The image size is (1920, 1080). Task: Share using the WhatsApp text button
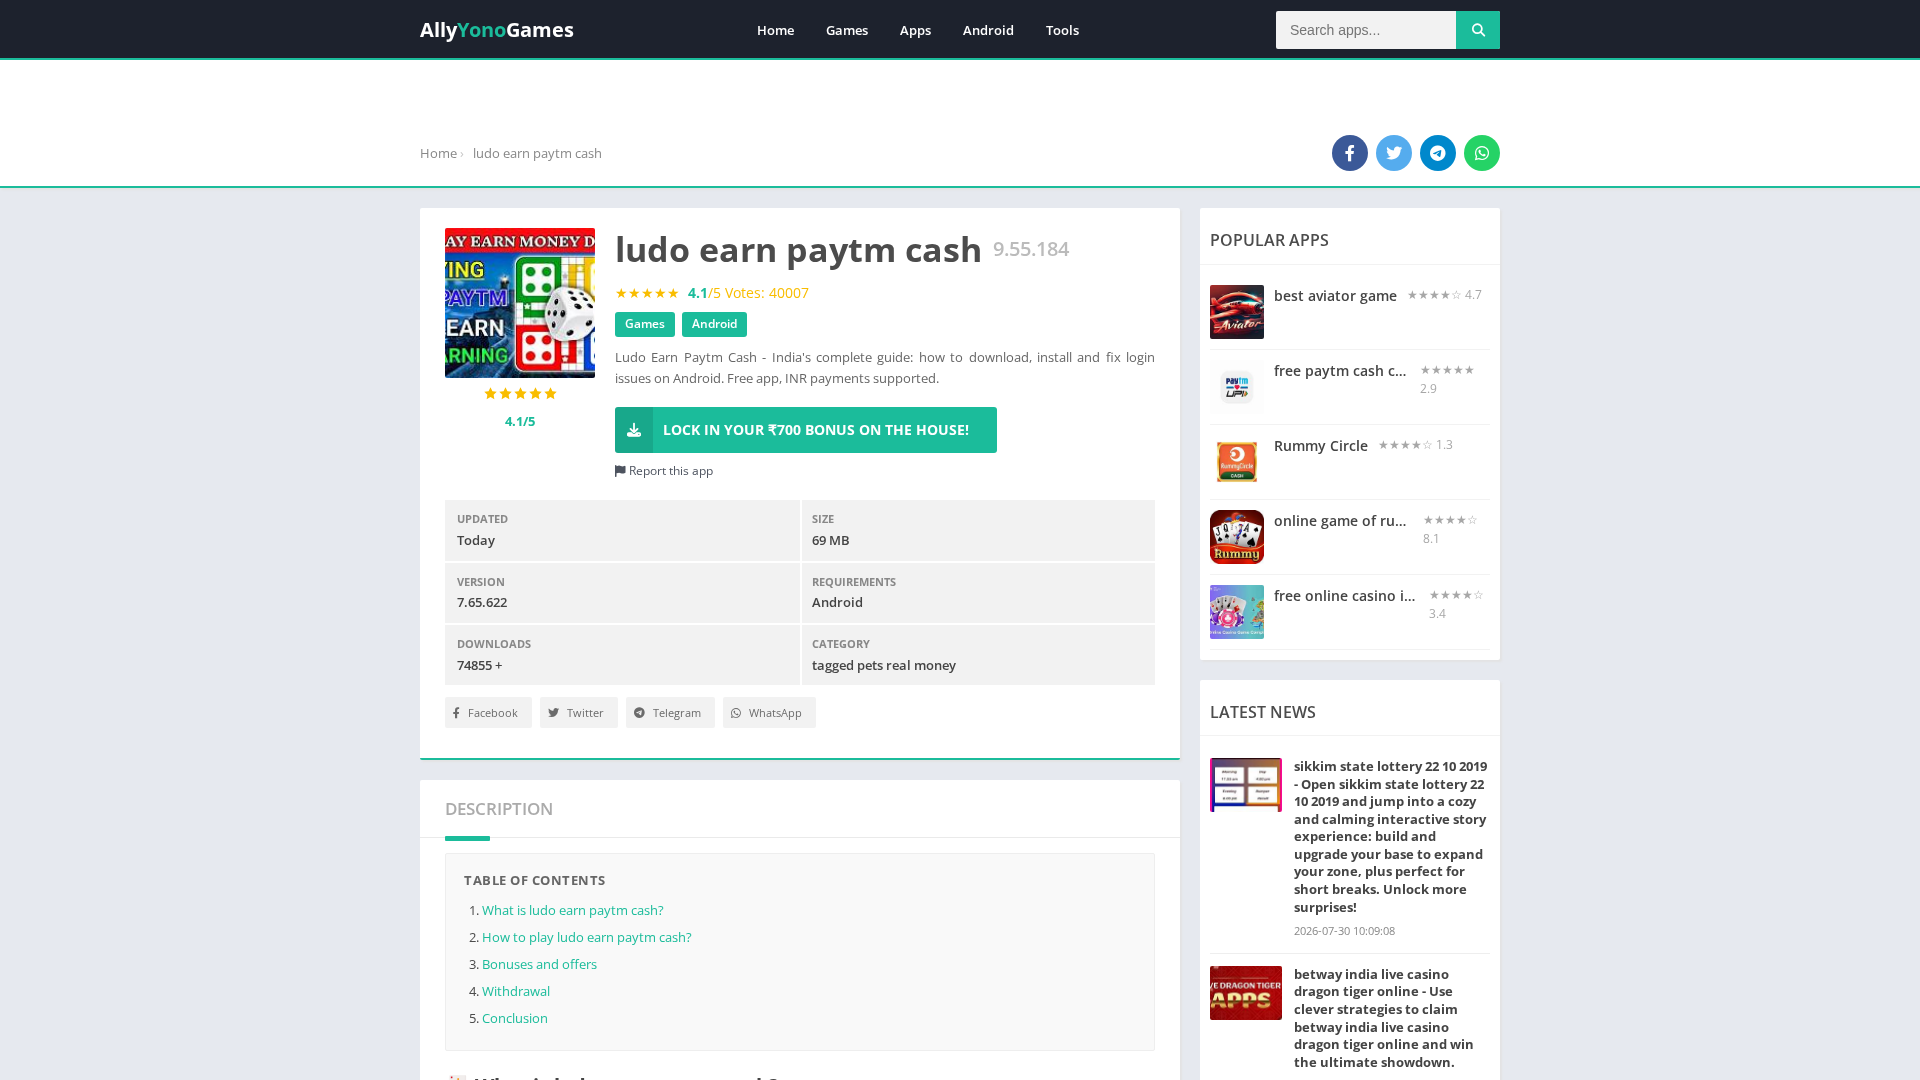pyautogui.click(x=769, y=713)
